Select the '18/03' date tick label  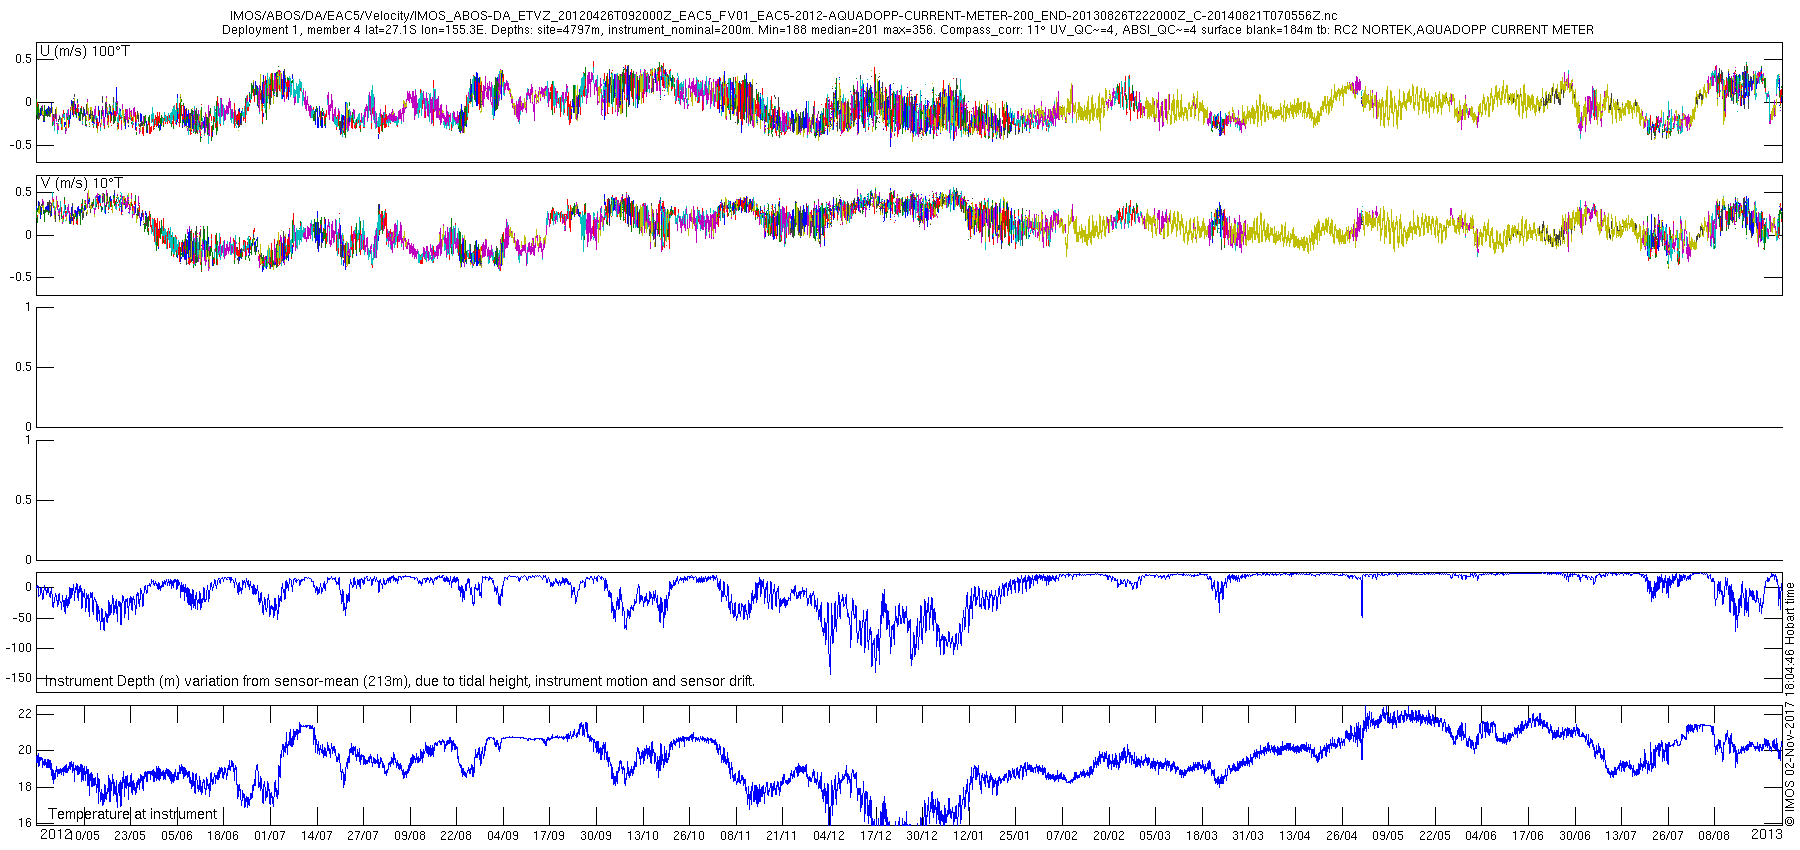[1202, 836]
